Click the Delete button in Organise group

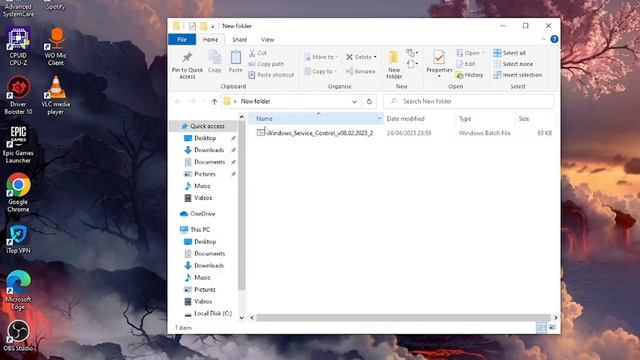coord(361,57)
